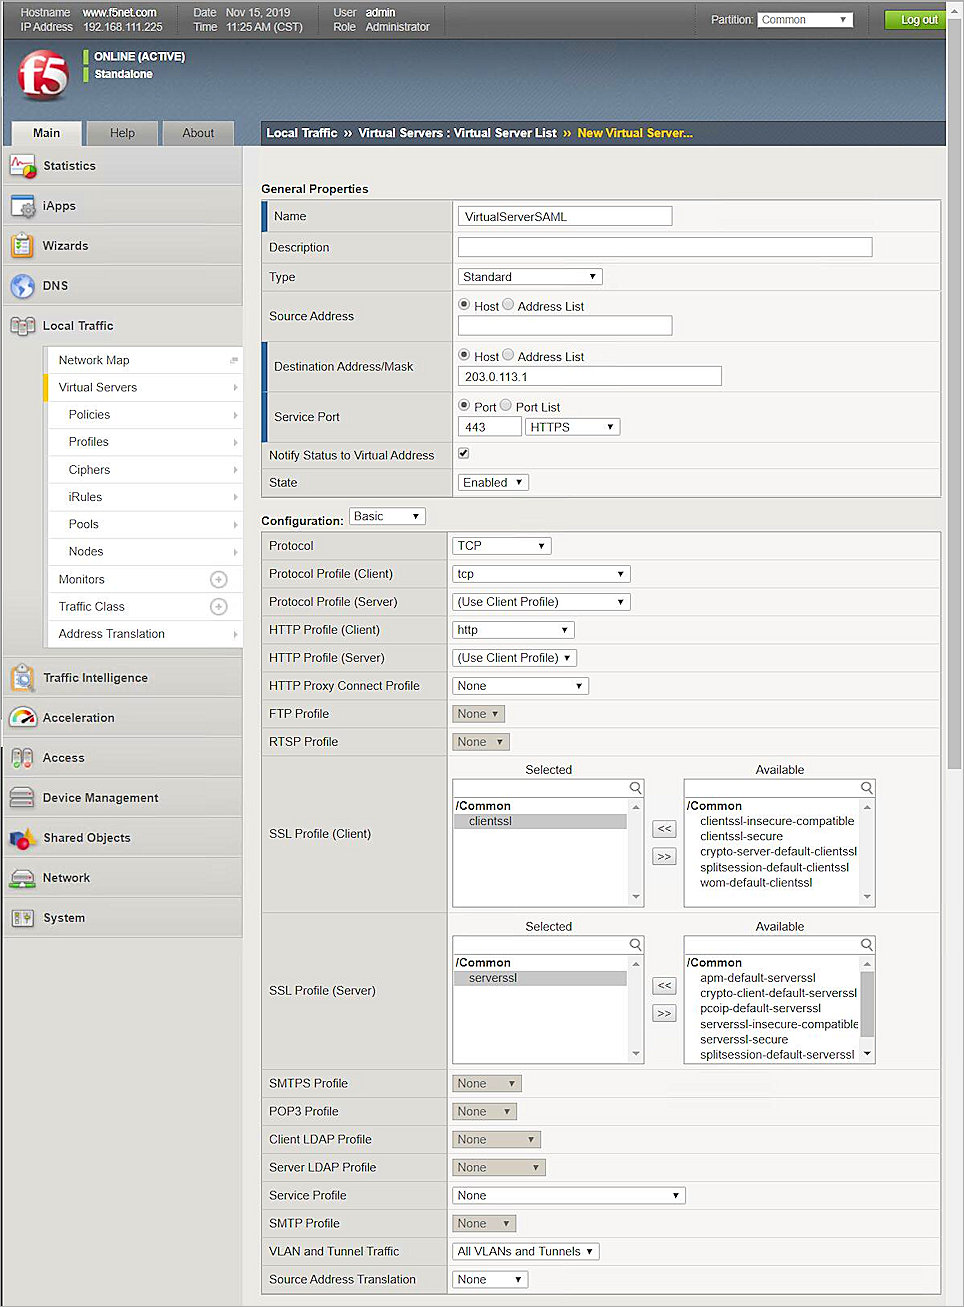This screenshot has height=1307, width=964.
Task: Click the Device Management server icon
Action: (x=23, y=797)
